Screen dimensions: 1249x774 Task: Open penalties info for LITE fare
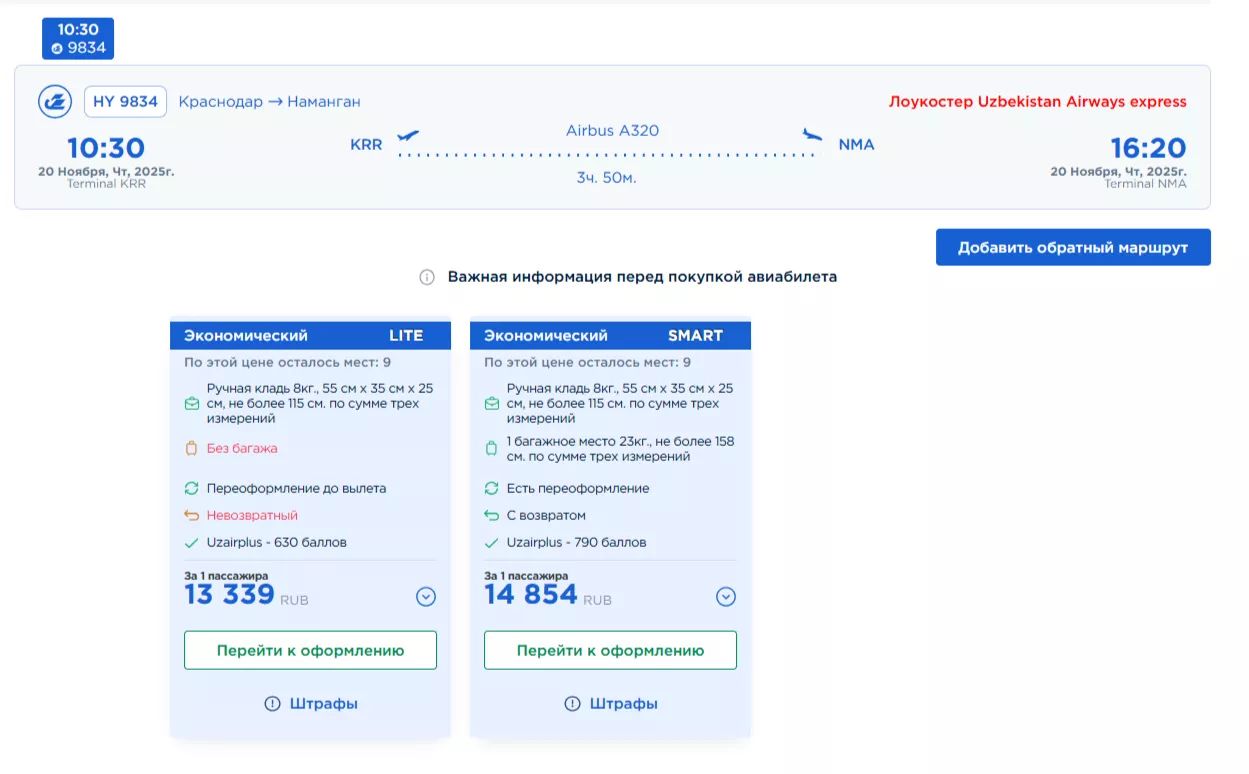(x=310, y=704)
